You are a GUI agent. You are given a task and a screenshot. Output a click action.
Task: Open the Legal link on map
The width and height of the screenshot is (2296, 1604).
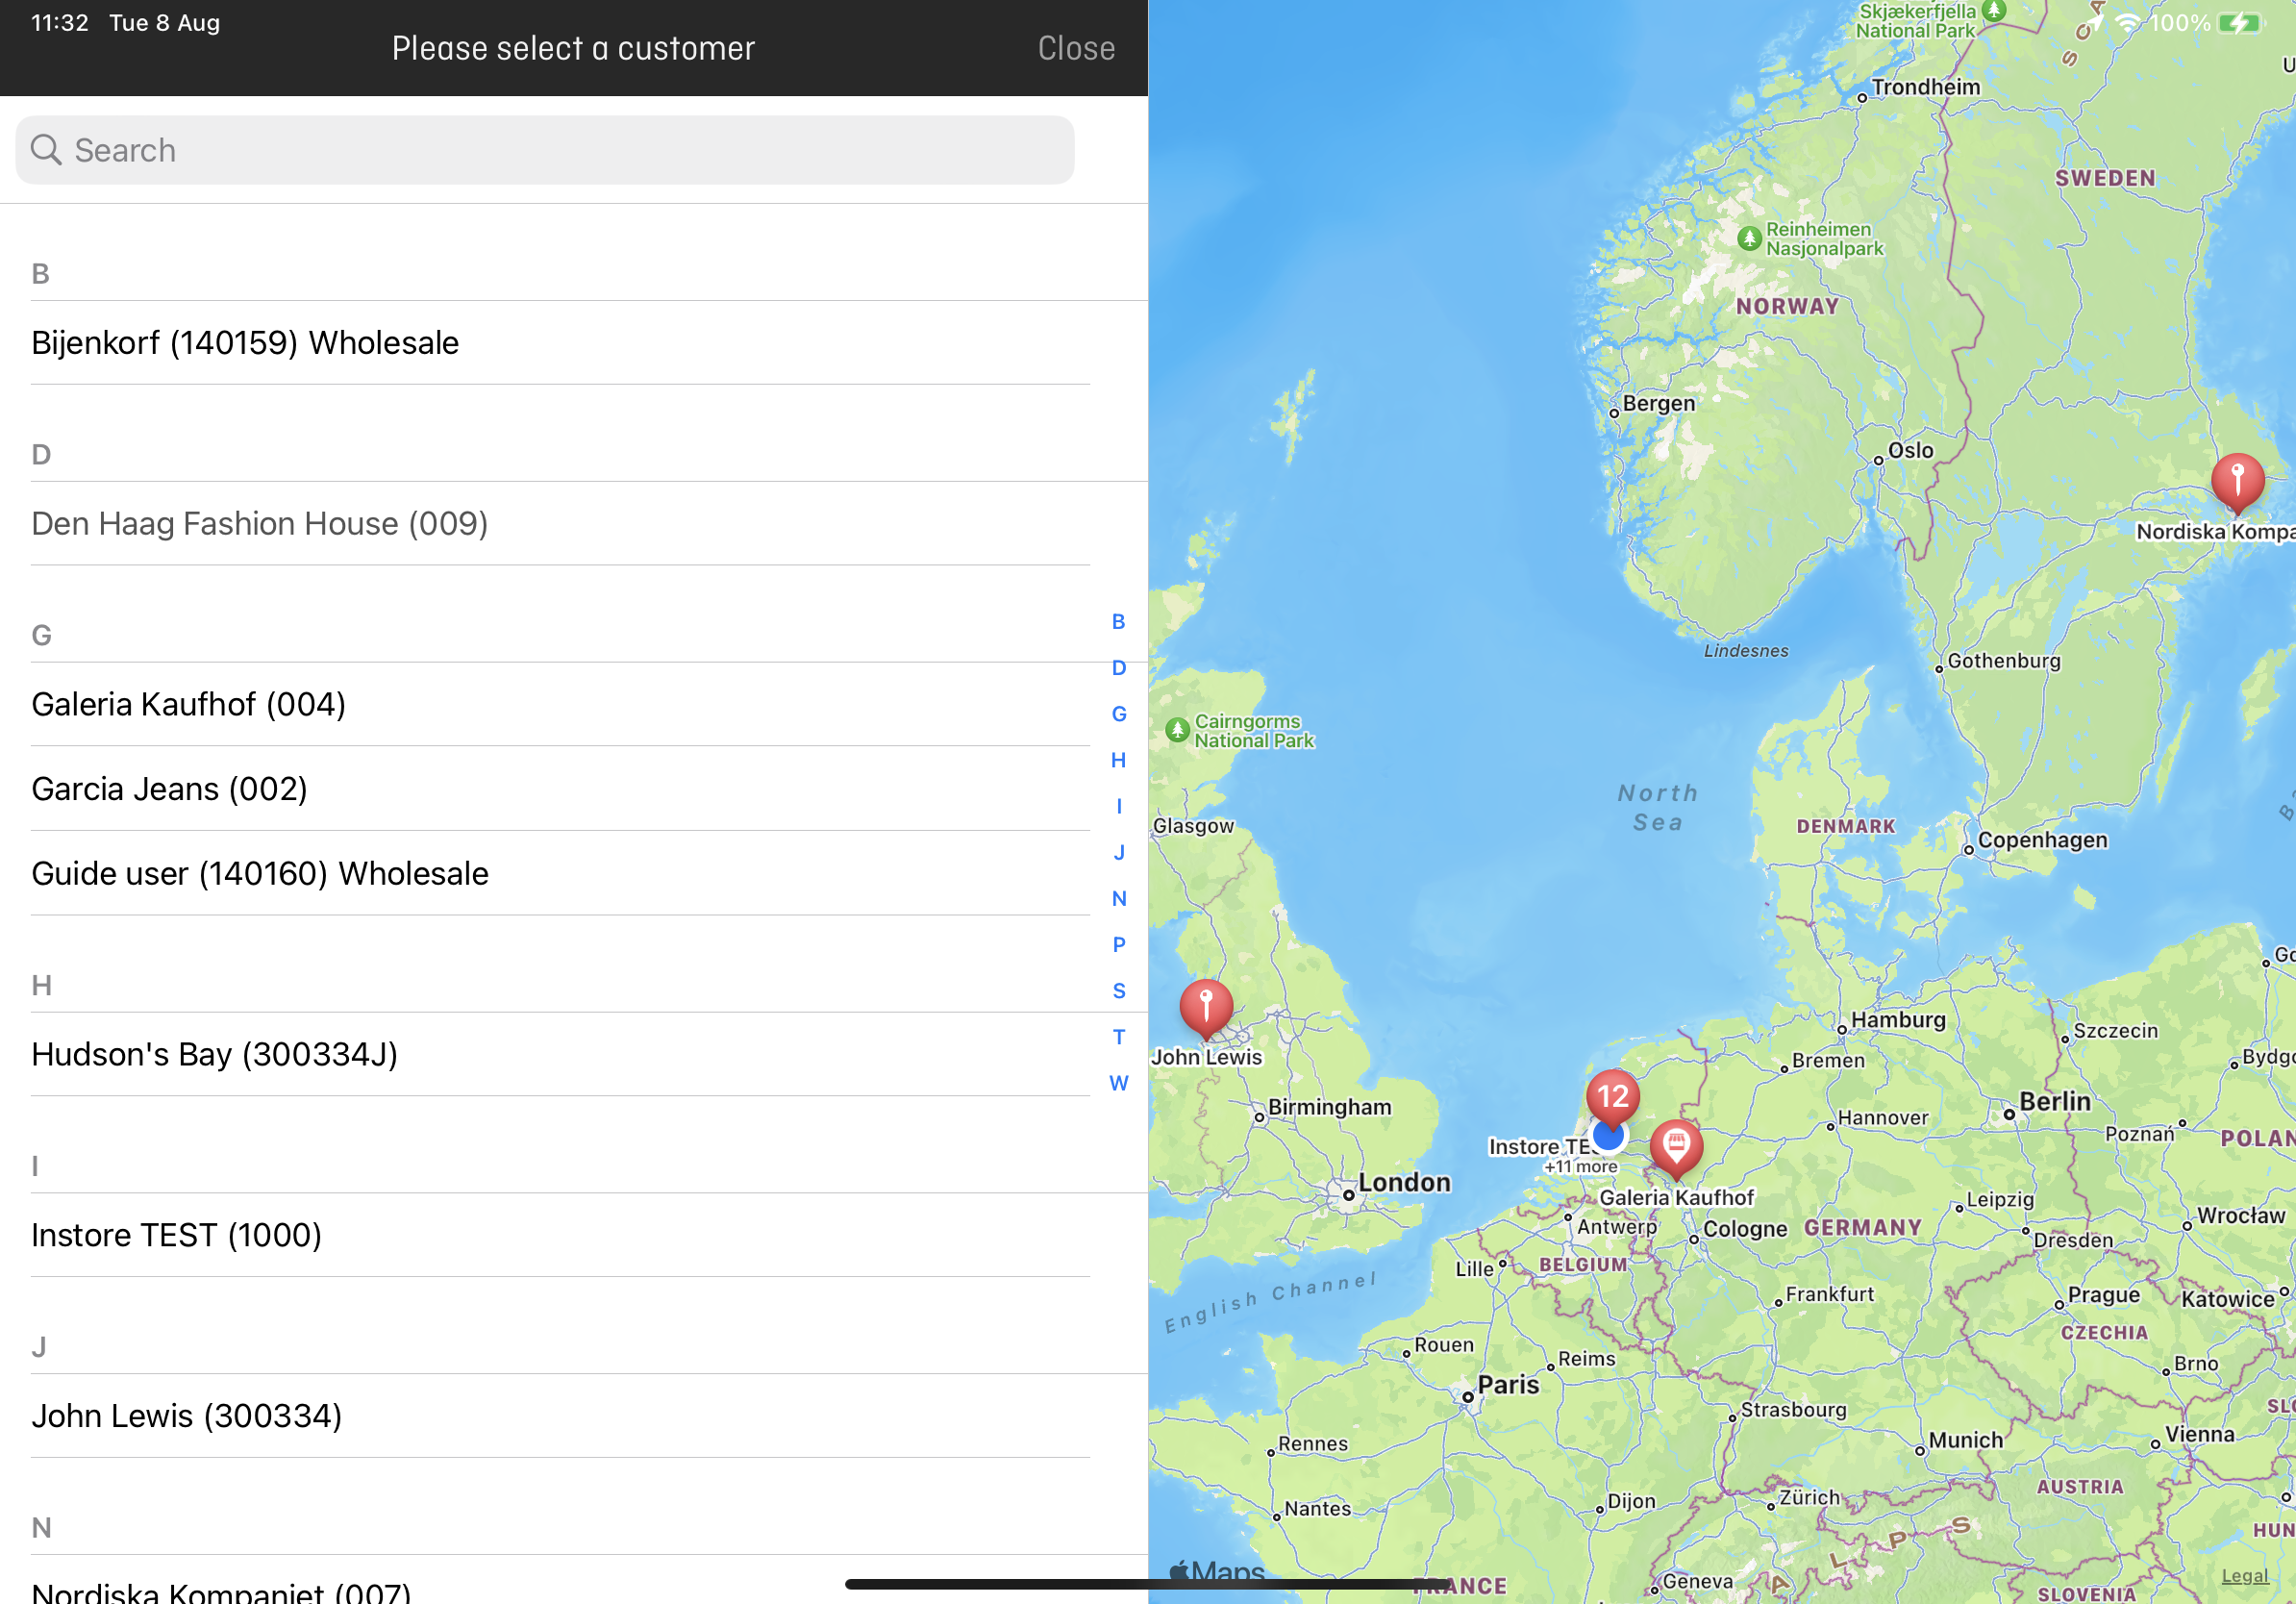pyautogui.click(x=2244, y=1576)
